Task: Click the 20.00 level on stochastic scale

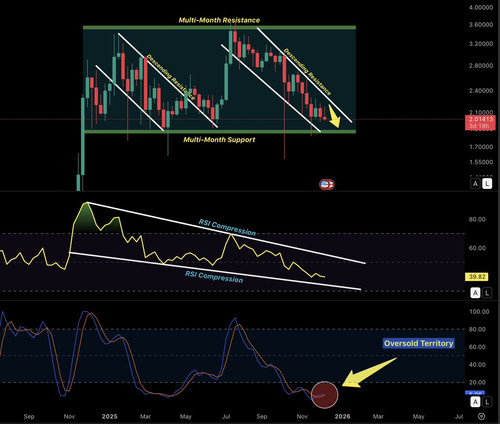Action: pyautogui.click(x=477, y=382)
